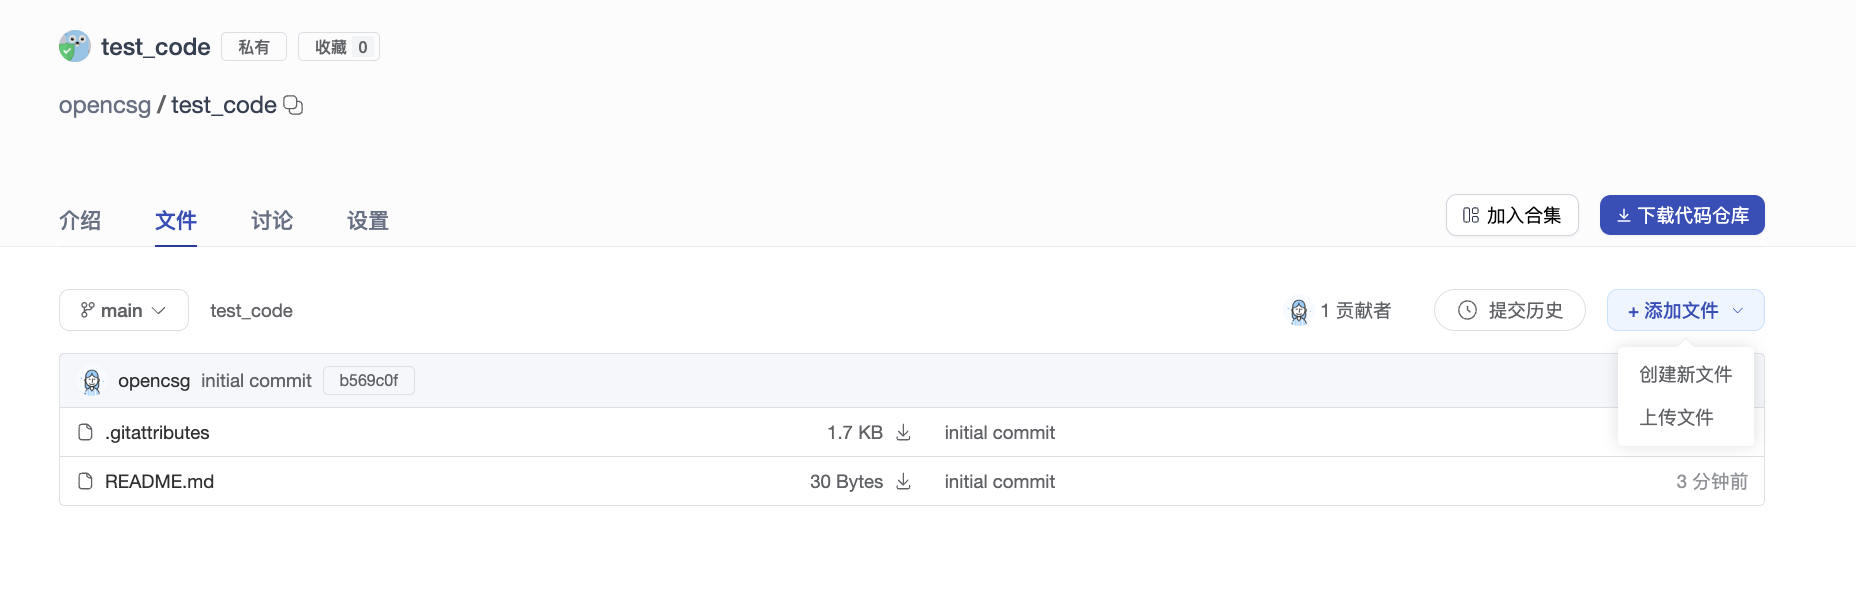Go to the 设置 tab
Viewport: 1856px width, 598px height.
click(368, 220)
